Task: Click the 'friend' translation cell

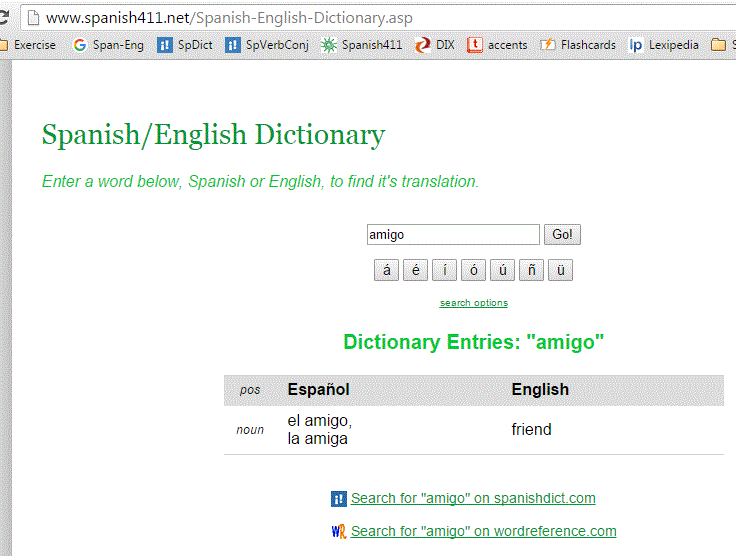Action: 531,430
